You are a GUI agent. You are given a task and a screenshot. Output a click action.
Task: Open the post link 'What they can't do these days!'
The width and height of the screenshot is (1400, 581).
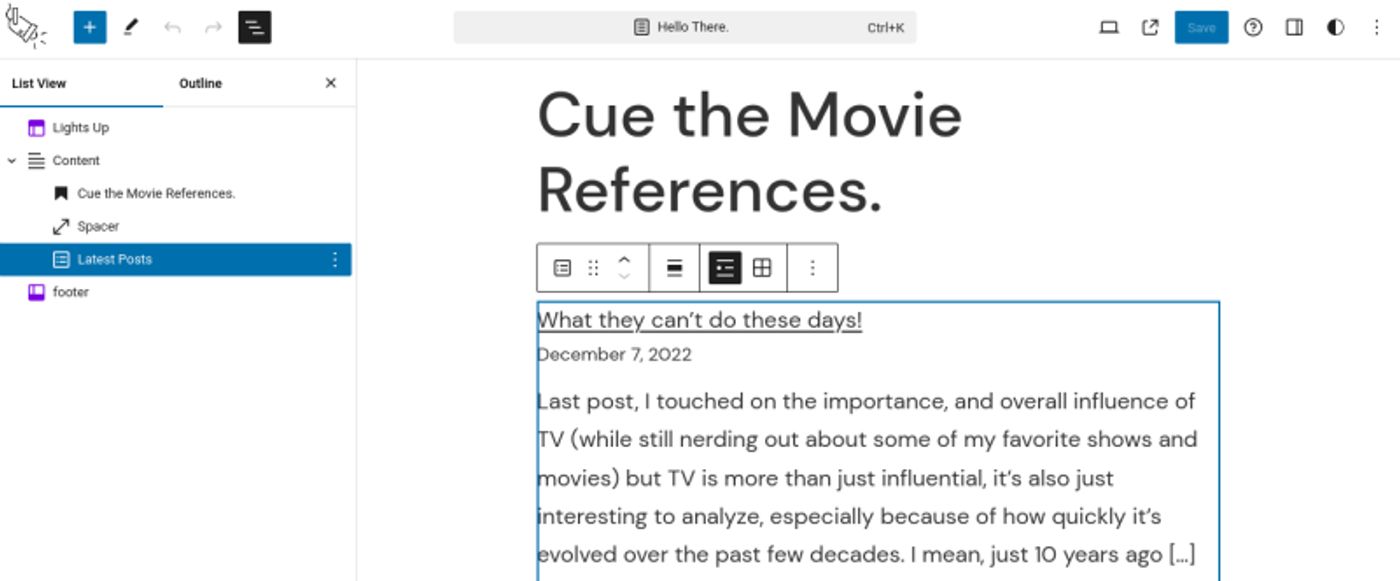click(699, 319)
